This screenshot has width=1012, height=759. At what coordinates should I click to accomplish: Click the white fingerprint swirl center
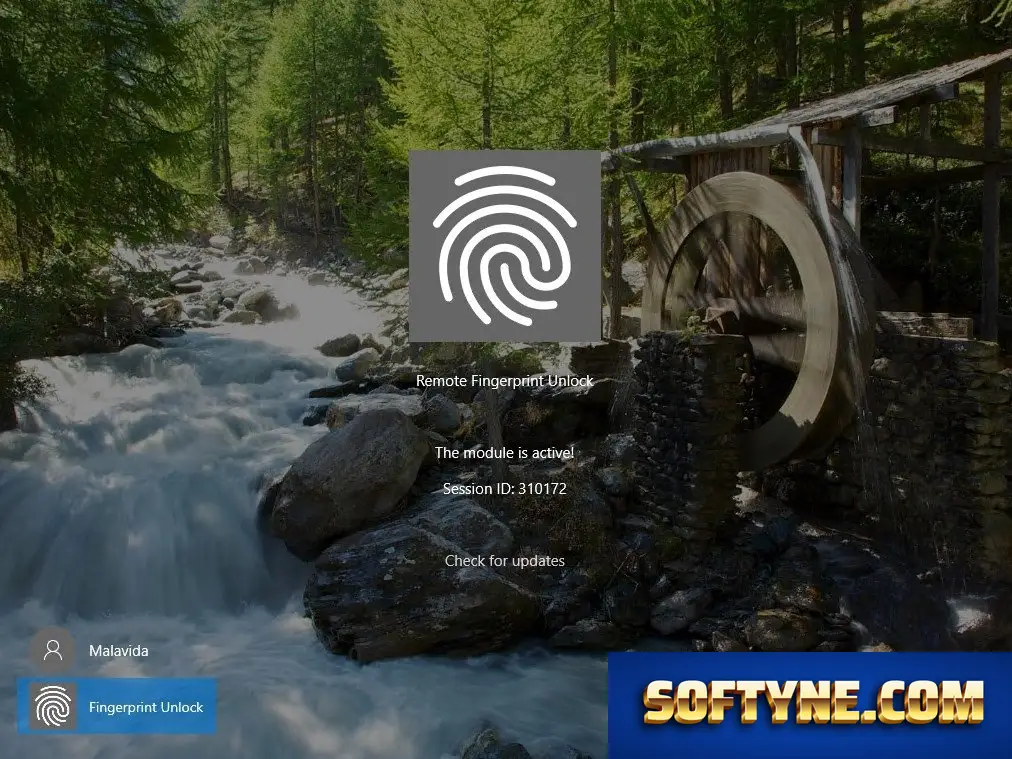coord(505,246)
